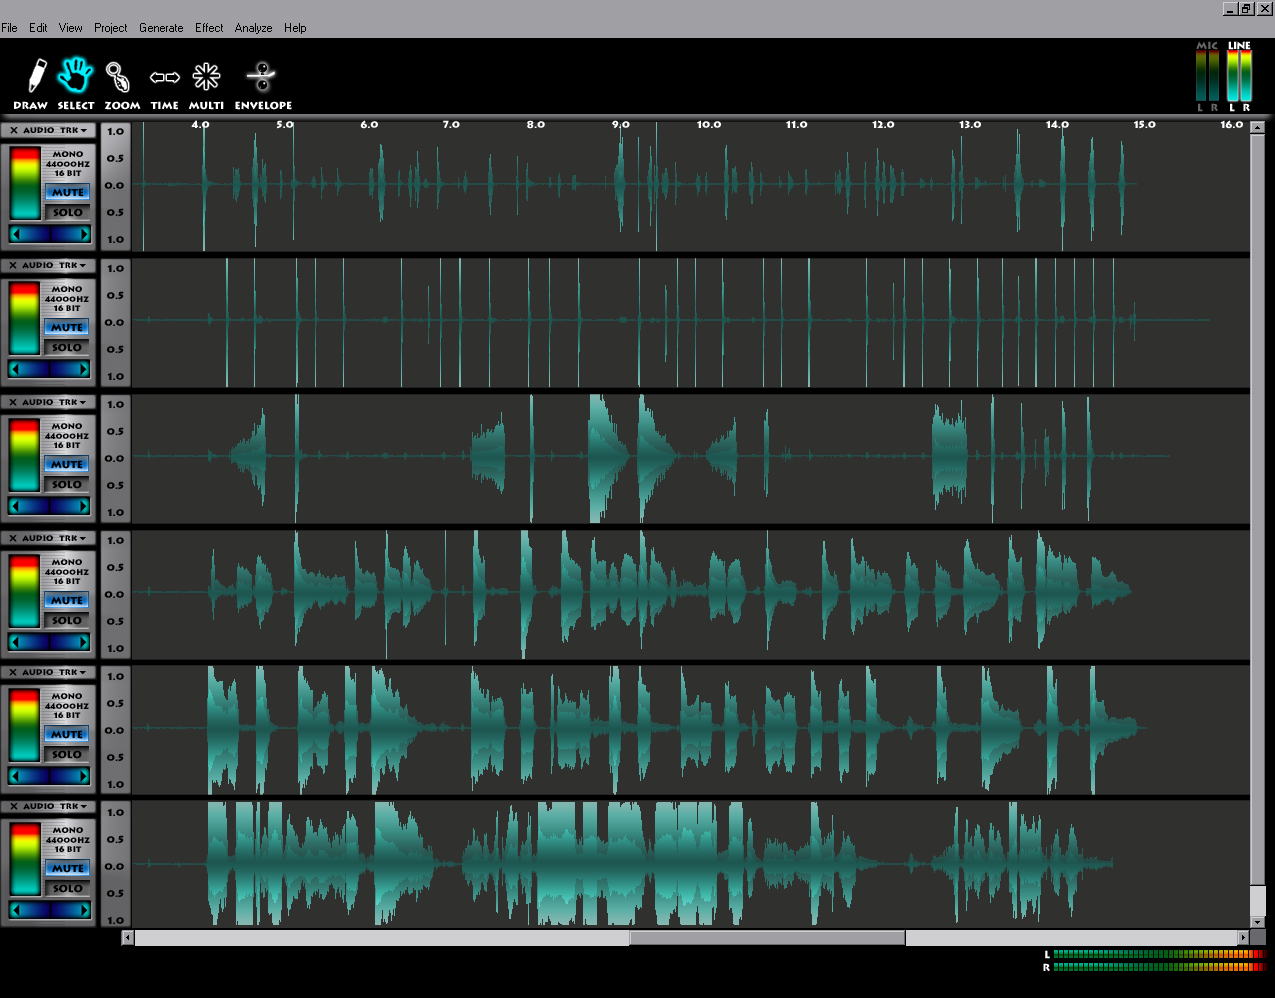Image resolution: width=1275 pixels, height=998 pixels.
Task: Click the first track's colored gain meter
Action: (25, 184)
